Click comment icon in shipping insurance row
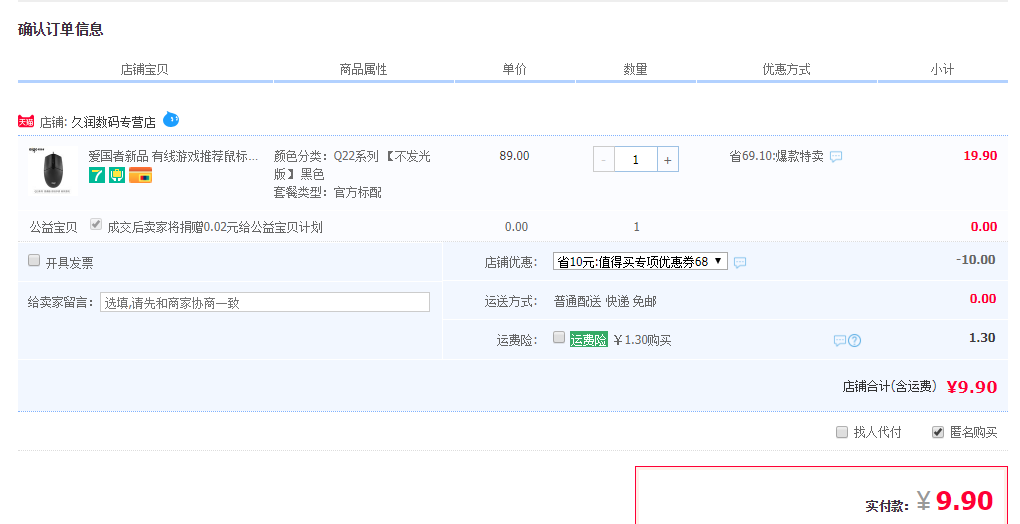Image resolution: width=1020 pixels, height=524 pixels. pos(840,341)
